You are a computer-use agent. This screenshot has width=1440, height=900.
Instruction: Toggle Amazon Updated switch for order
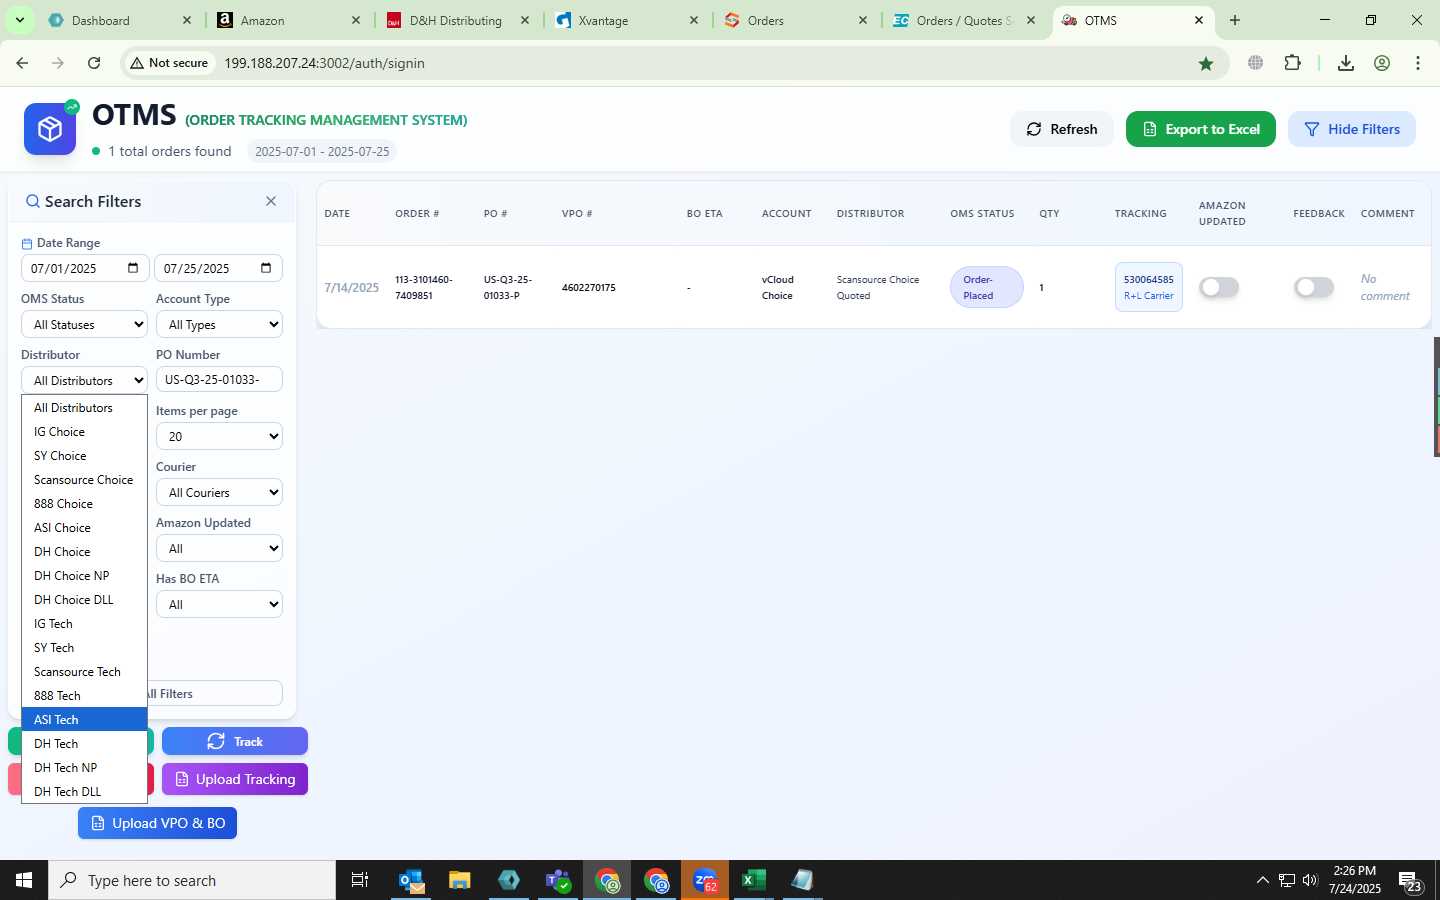pyautogui.click(x=1219, y=287)
